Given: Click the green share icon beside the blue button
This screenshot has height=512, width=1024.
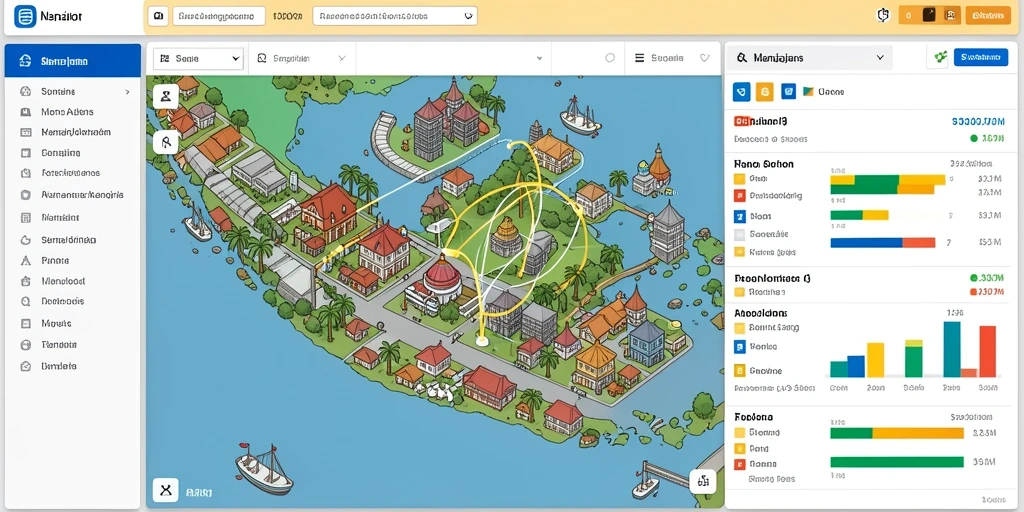Looking at the screenshot, I should [x=940, y=57].
